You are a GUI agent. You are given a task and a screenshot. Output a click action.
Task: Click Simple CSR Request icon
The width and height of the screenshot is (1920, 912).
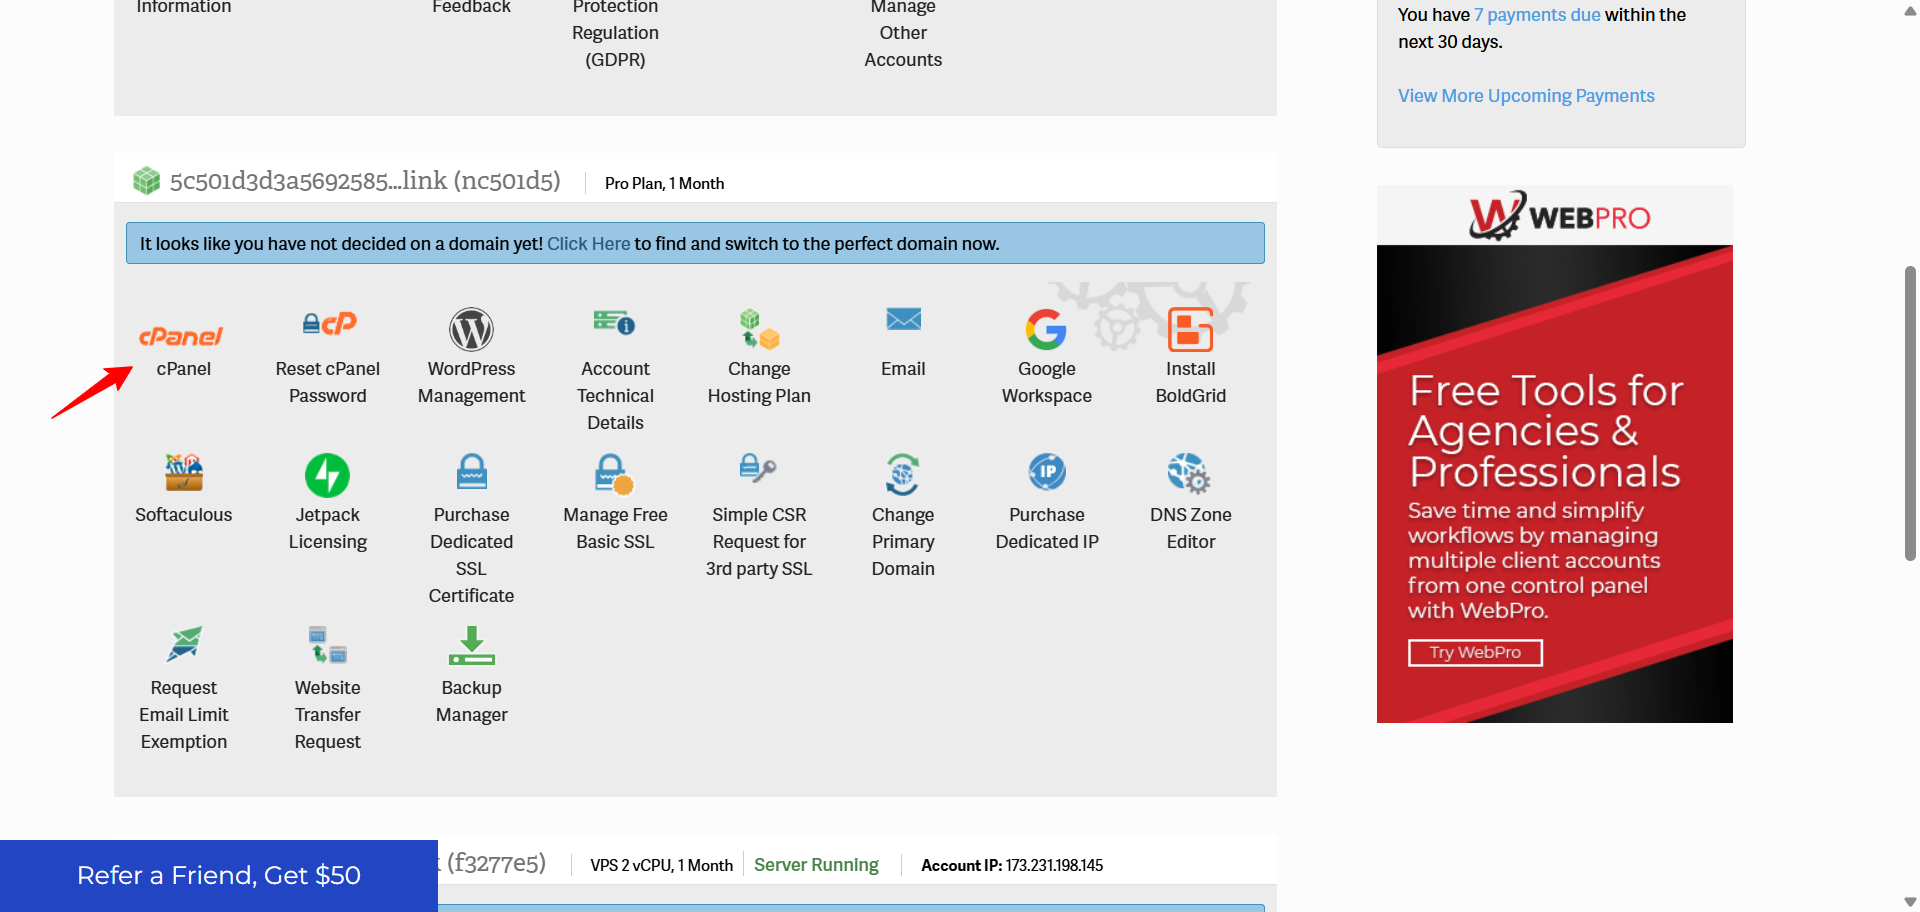click(x=758, y=467)
